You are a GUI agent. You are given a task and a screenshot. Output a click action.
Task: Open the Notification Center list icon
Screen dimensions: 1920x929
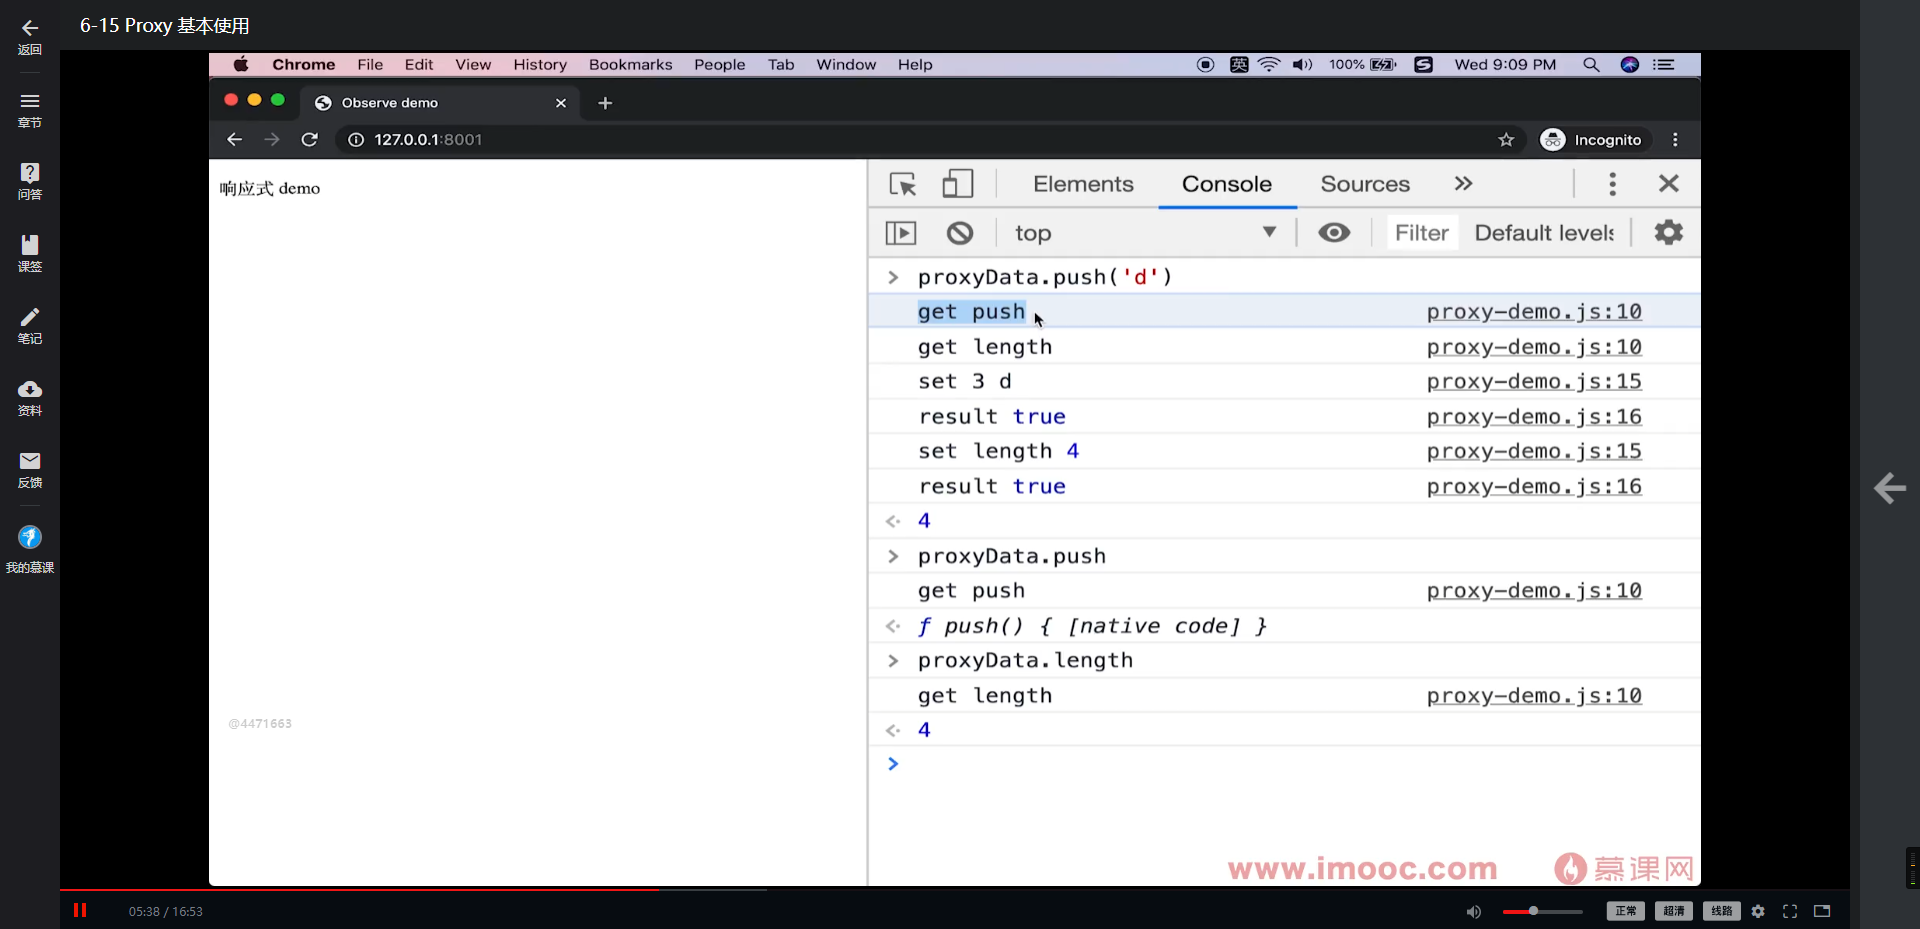(1664, 64)
